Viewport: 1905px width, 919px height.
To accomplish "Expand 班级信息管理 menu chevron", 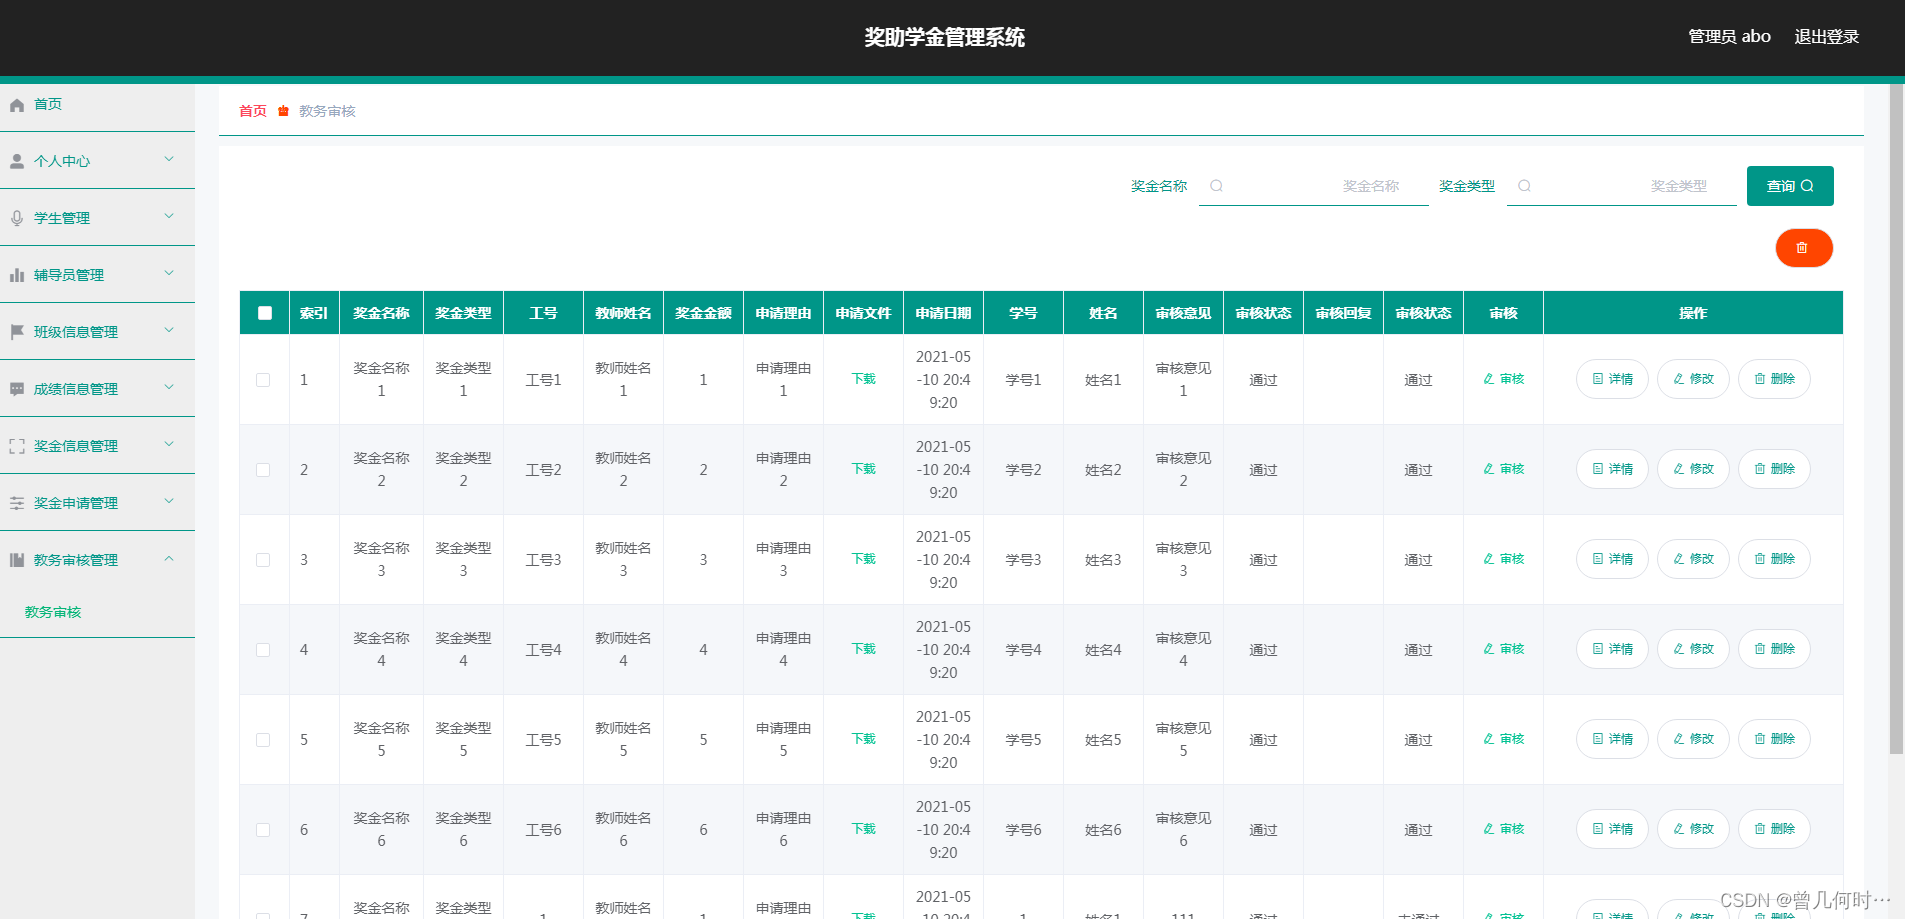I will coord(169,330).
